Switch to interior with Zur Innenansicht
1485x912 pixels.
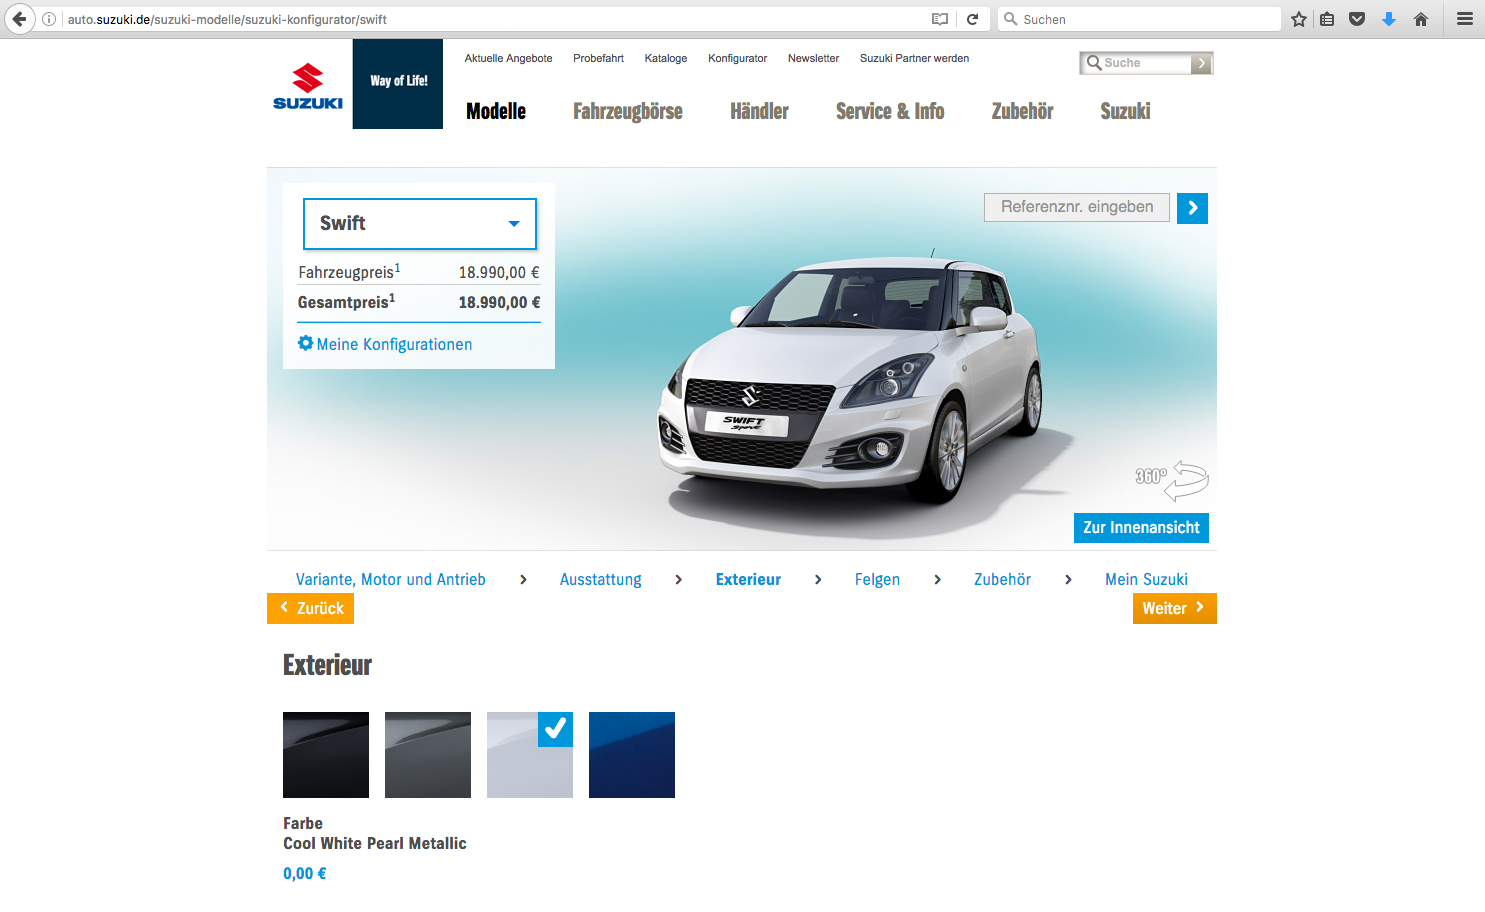[x=1141, y=528]
